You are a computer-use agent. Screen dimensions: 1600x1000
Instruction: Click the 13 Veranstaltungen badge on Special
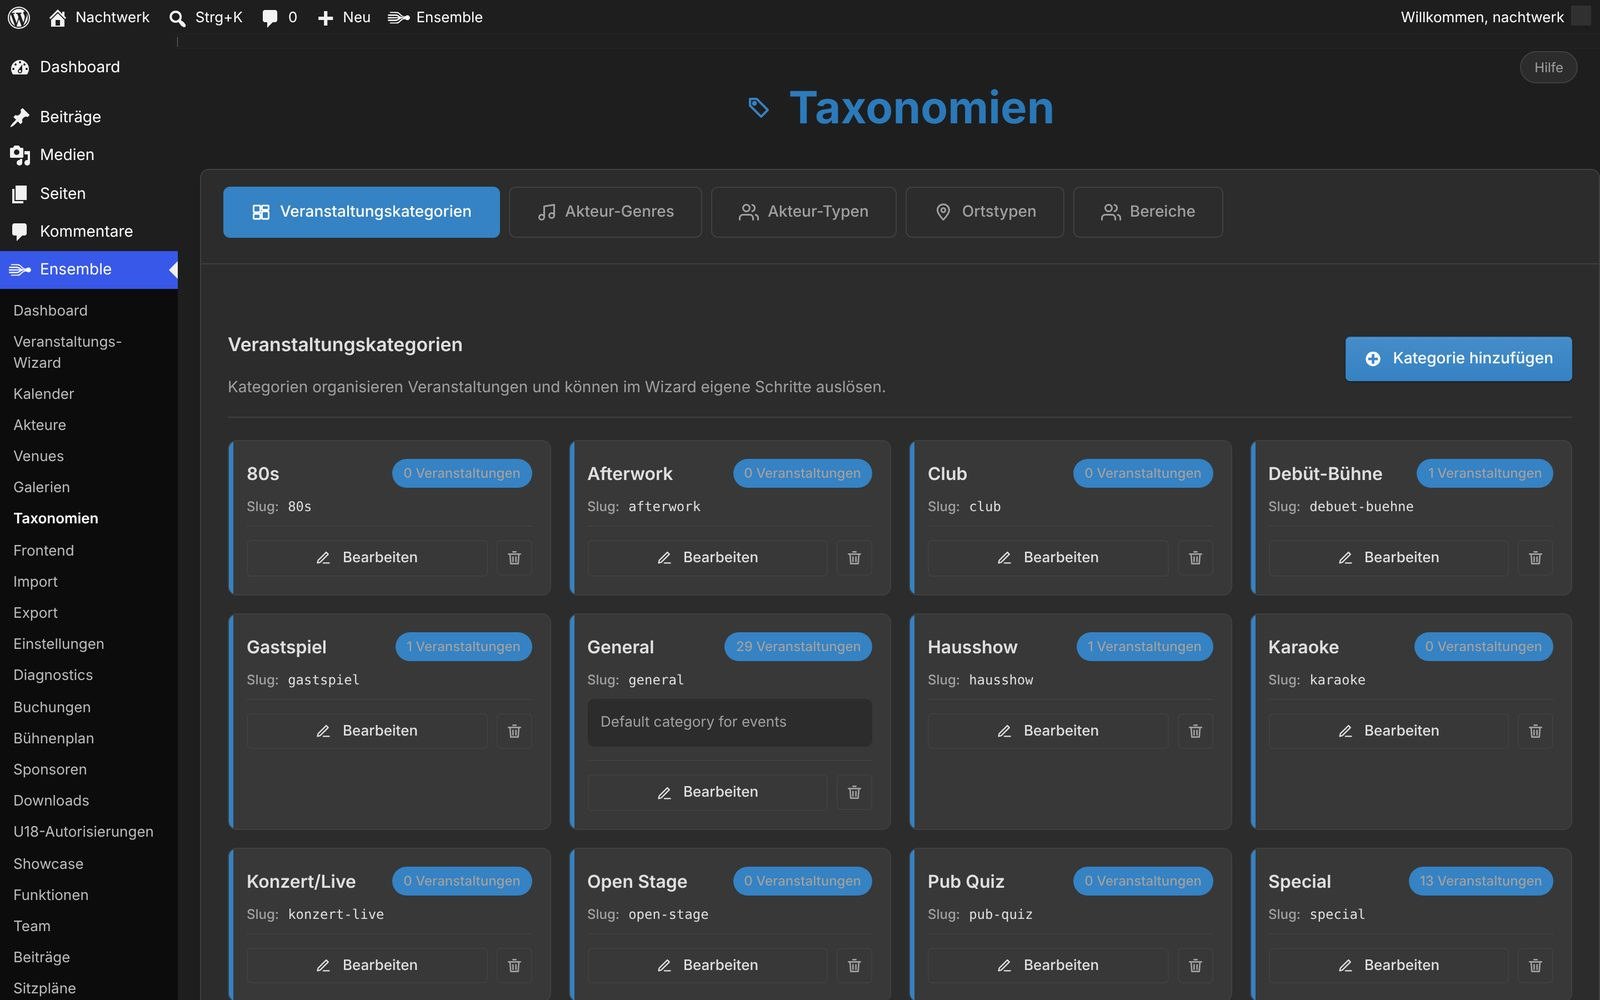point(1480,881)
